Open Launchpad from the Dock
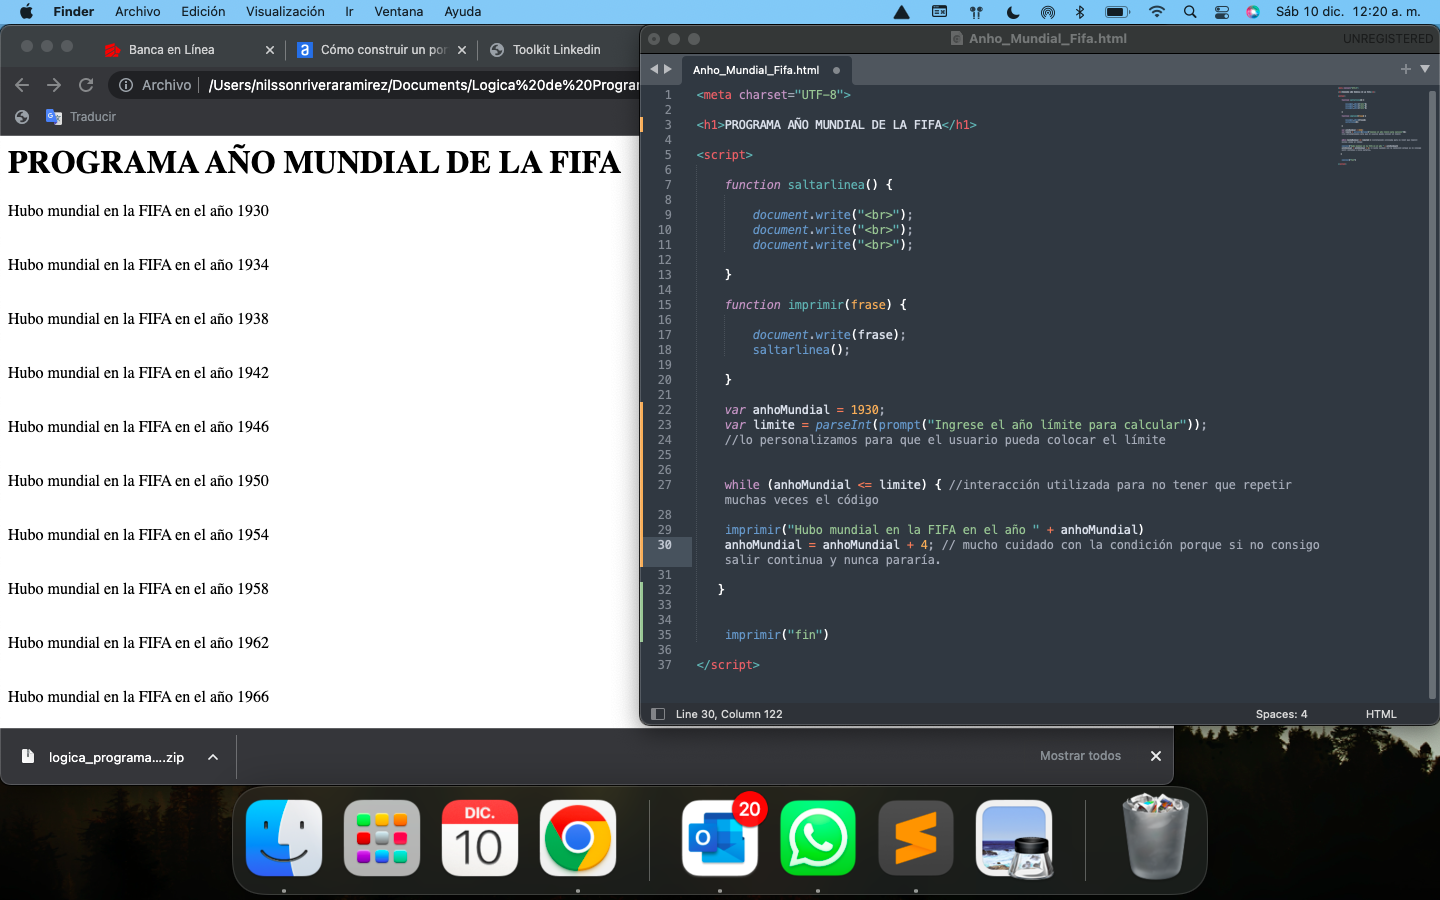 coord(381,839)
